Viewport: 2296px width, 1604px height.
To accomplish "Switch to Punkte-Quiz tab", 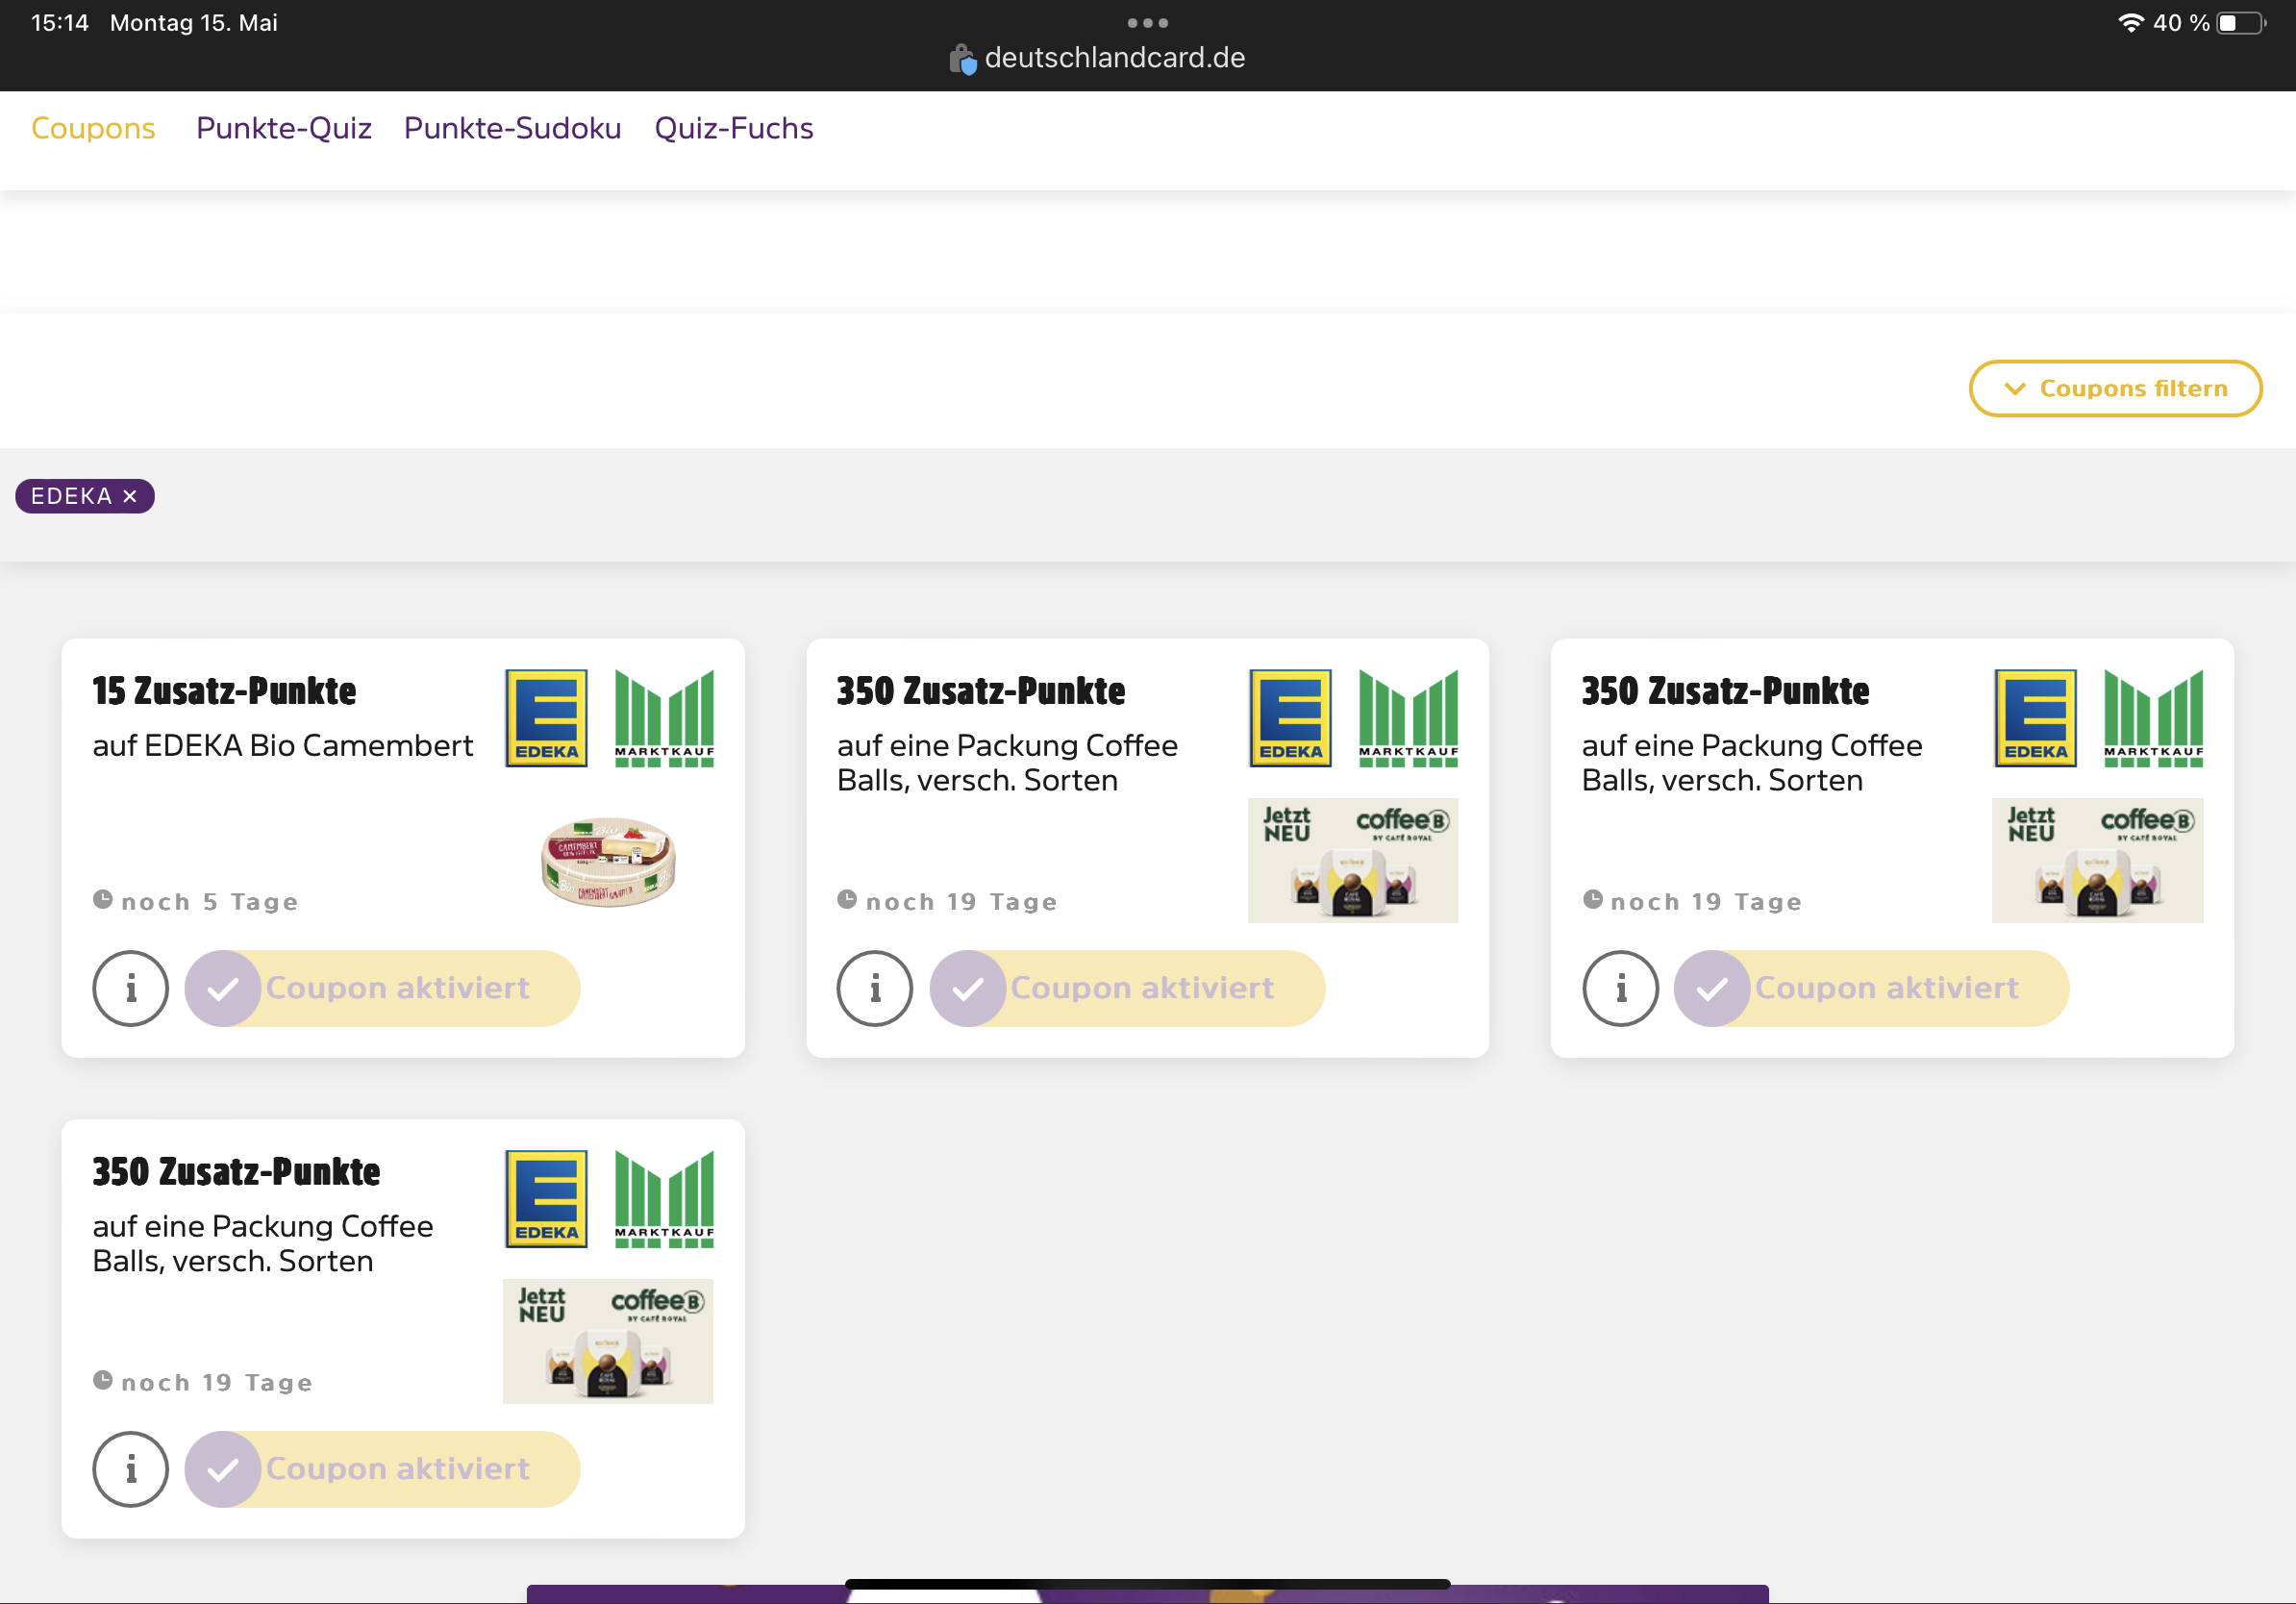I will point(284,128).
